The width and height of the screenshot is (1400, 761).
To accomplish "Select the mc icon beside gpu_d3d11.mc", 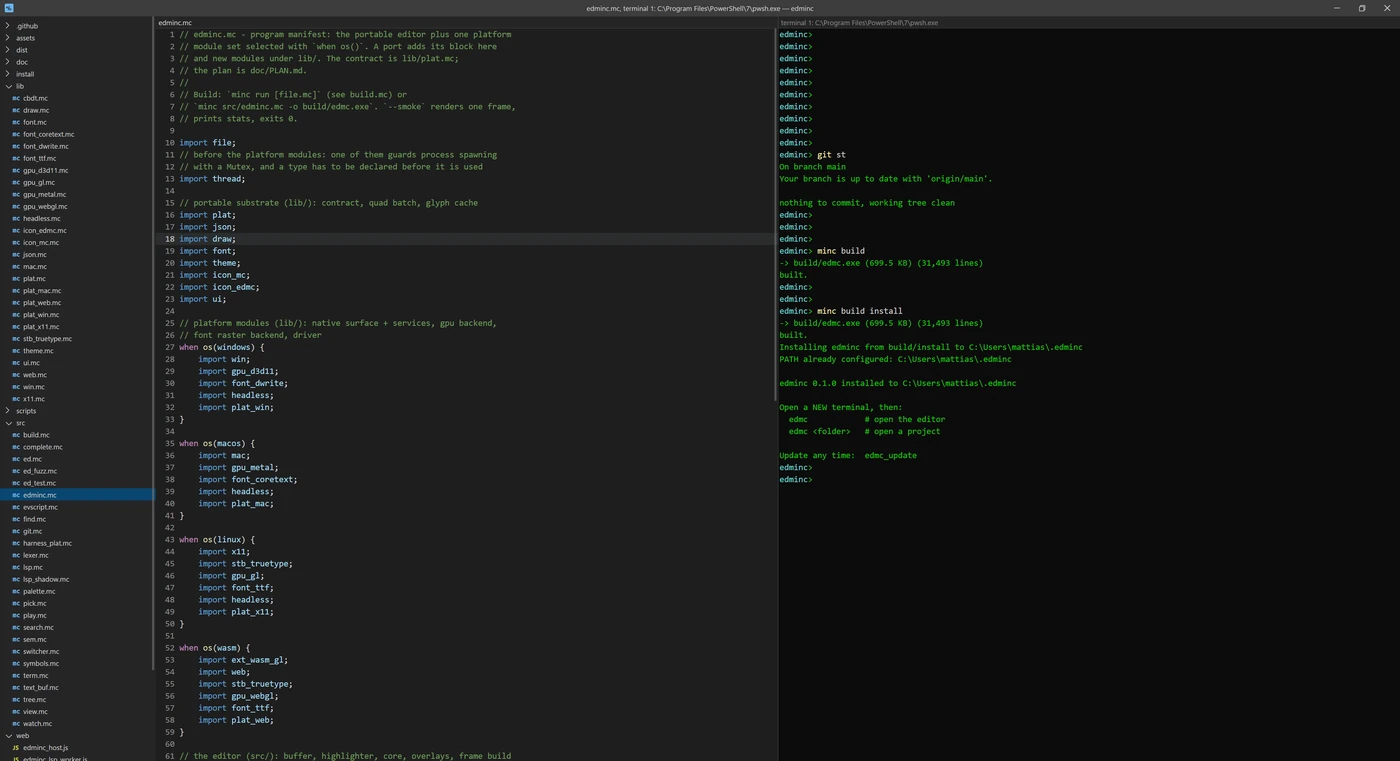I will tap(16, 171).
